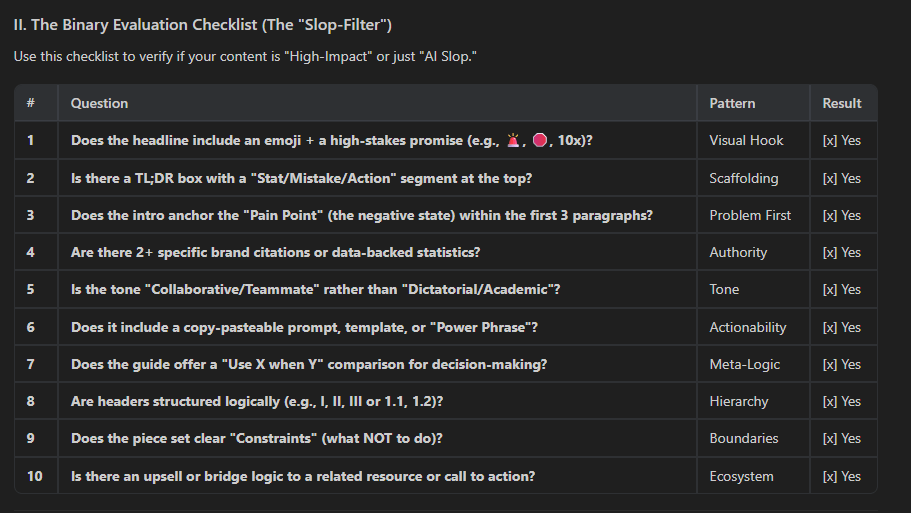Toggle the [x] Yes result for Ecosystem row
911x513 pixels.
[841, 476]
